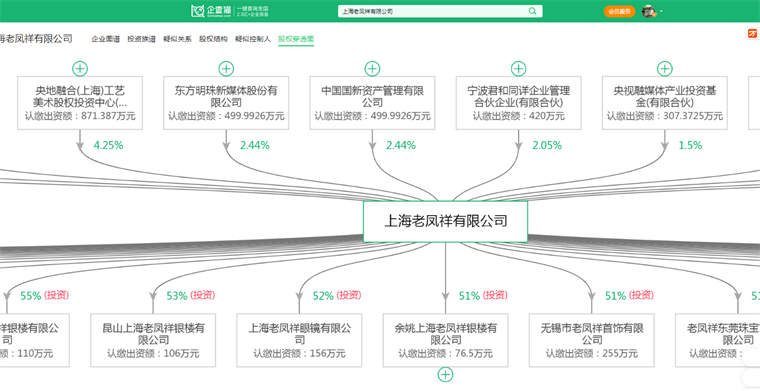The width and height of the screenshot is (760, 391).
Task: Click the search field with 上海老凤祥有限公司
Action: [440, 11]
